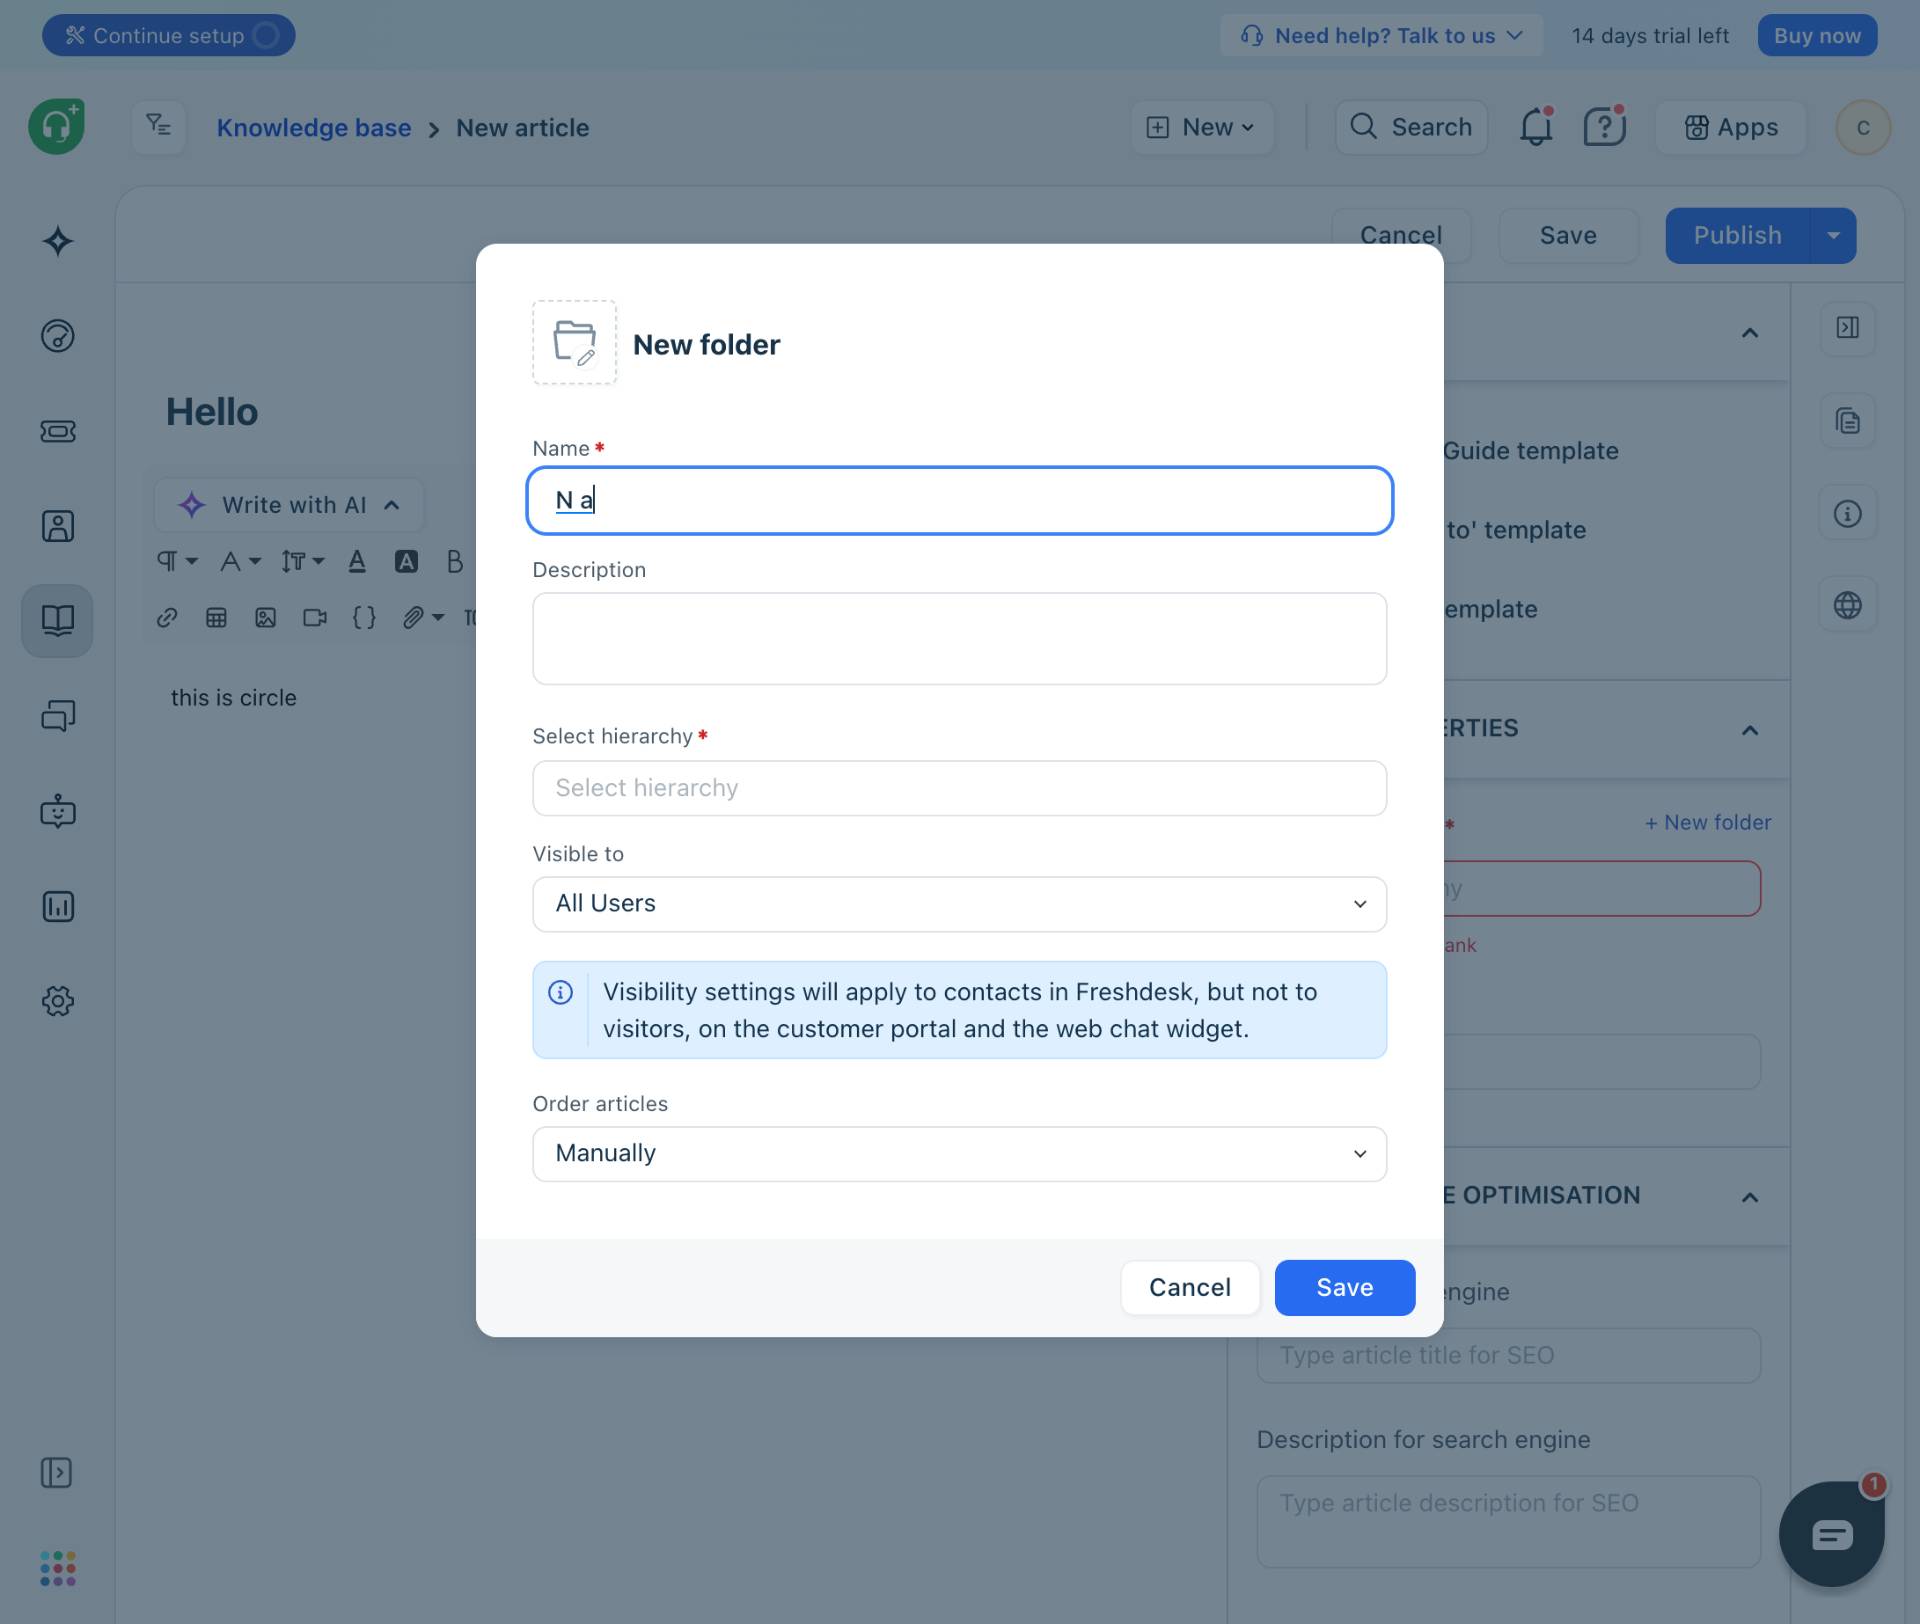This screenshot has width=1920, height=1624.
Task: Open the Select hierarchy field
Action: (x=959, y=788)
